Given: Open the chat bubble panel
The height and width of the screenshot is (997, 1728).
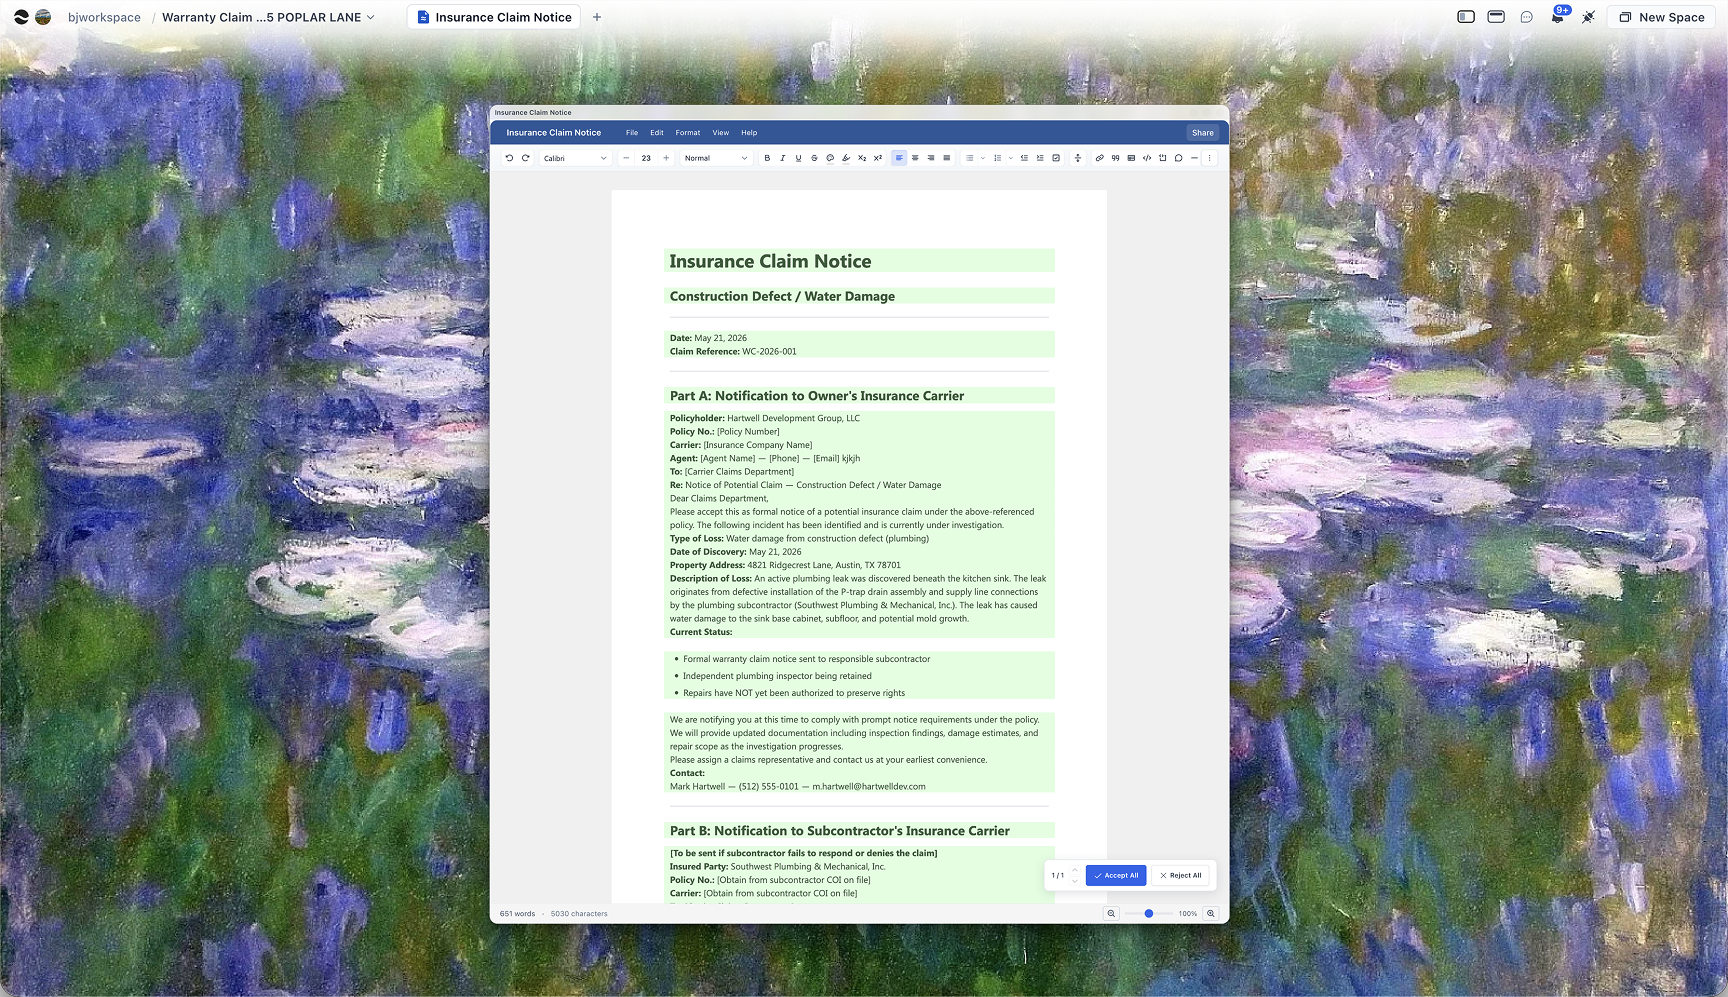Looking at the screenshot, I should [1527, 17].
